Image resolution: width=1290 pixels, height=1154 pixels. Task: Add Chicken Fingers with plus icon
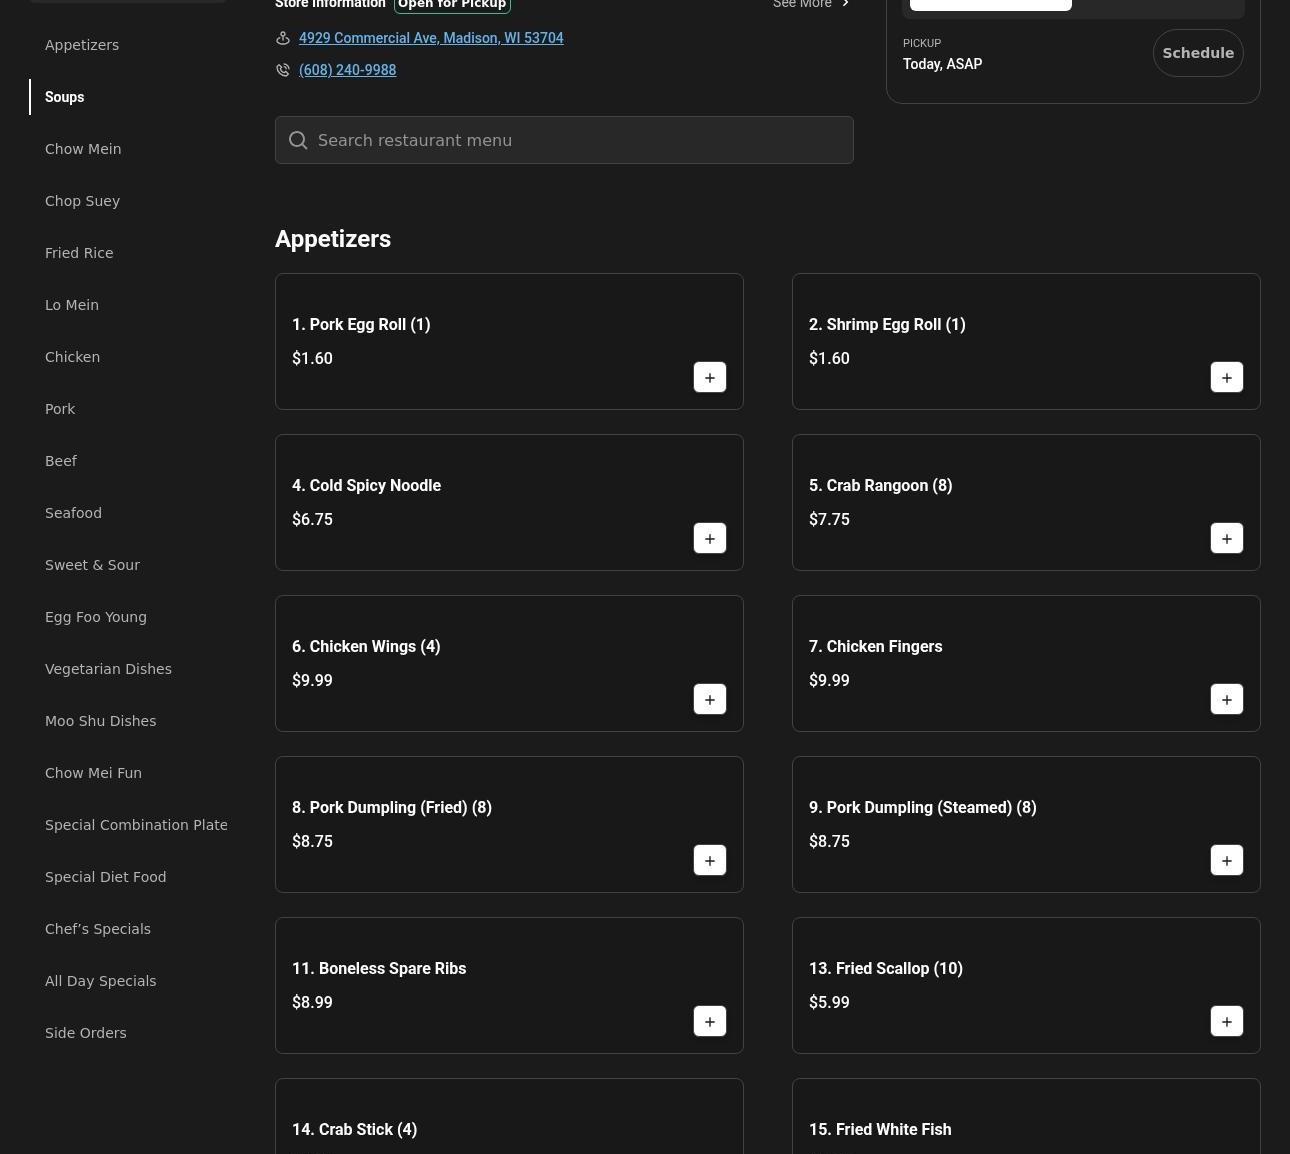tap(1226, 699)
